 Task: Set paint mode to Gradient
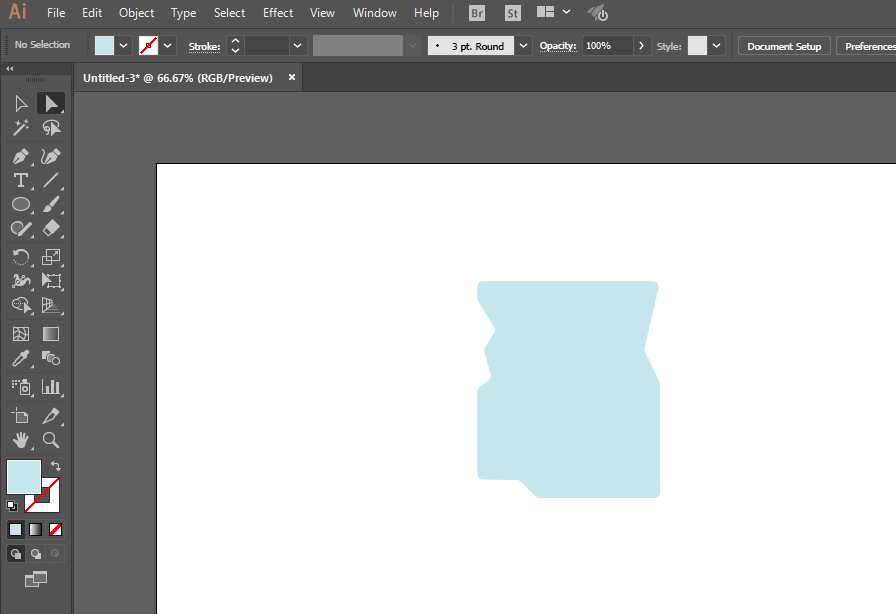tap(35, 529)
